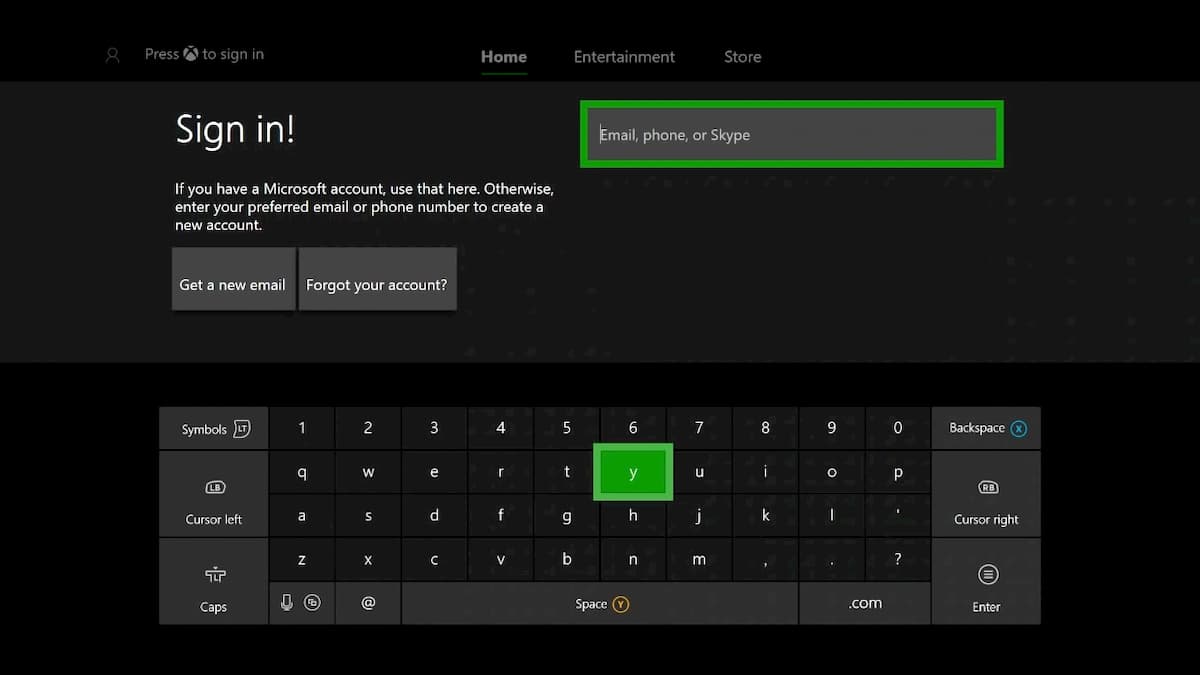1200x675 pixels.
Task: Tap the number 3 key
Action: point(434,428)
